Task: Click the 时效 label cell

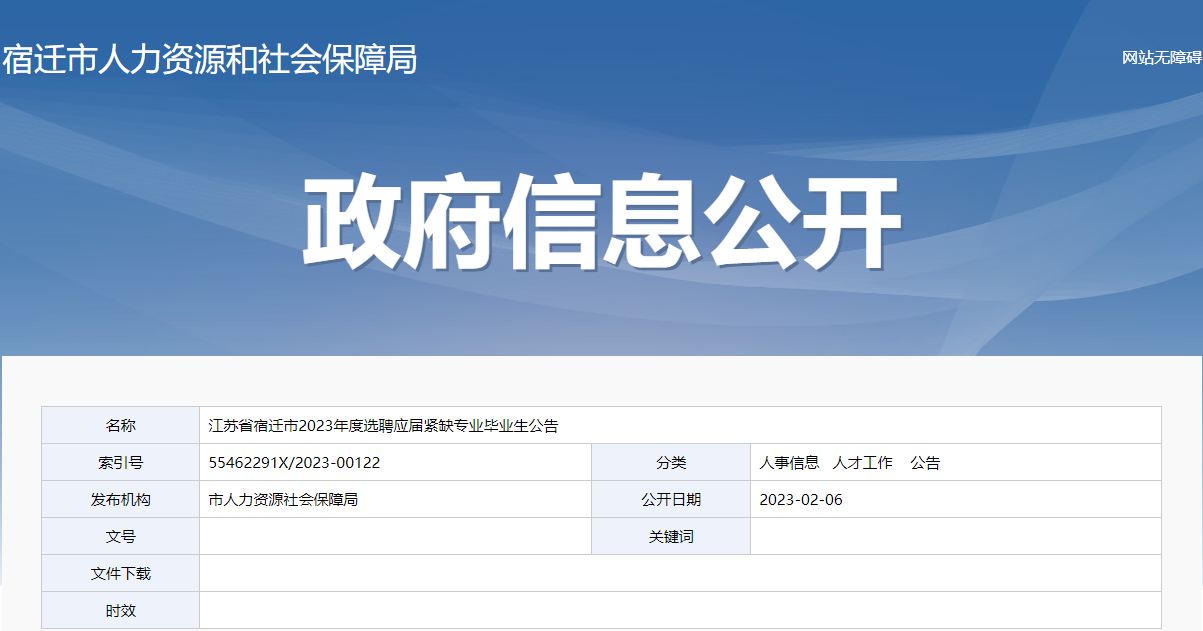Action: point(121,610)
